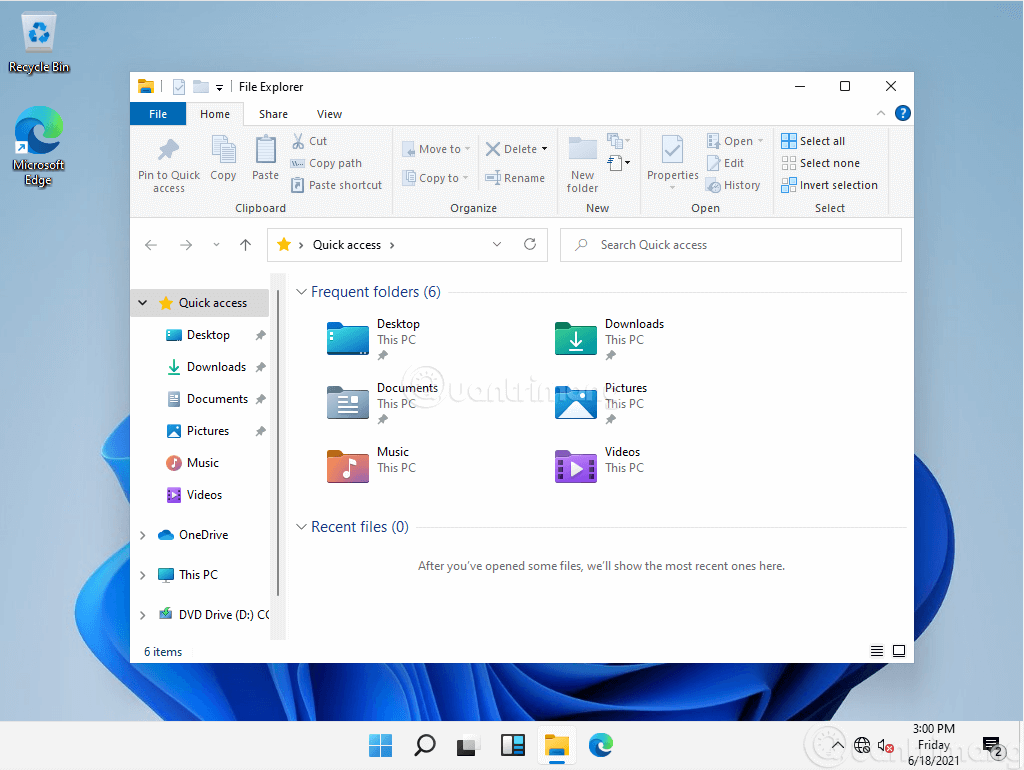Switch to the View ribbon tab
1024x770 pixels.
click(329, 113)
